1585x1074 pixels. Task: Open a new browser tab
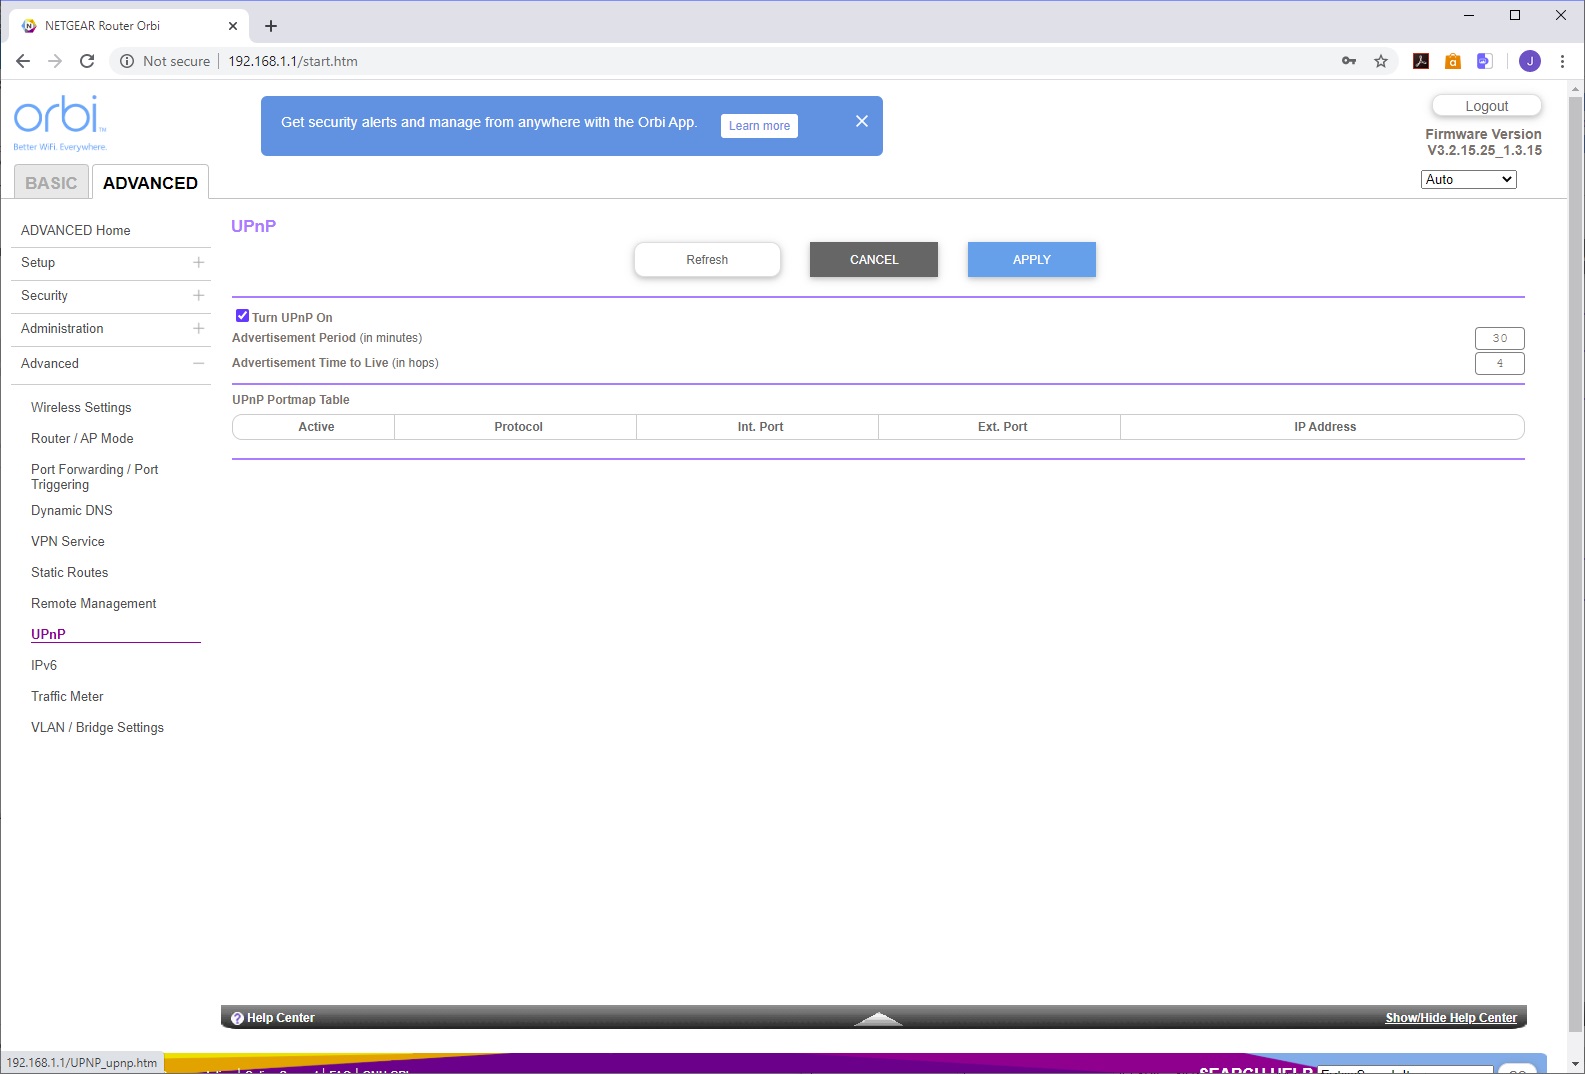[271, 26]
